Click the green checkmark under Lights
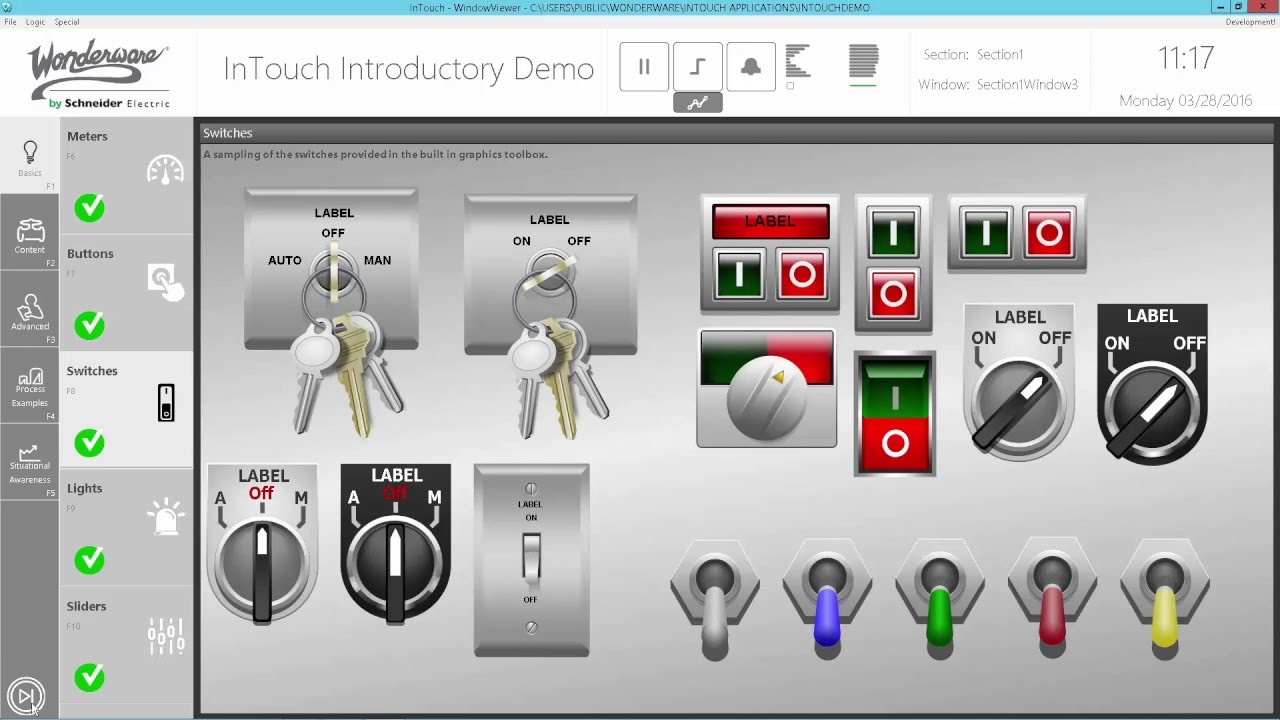Viewport: 1280px width, 720px height. click(x=90, y=559)
